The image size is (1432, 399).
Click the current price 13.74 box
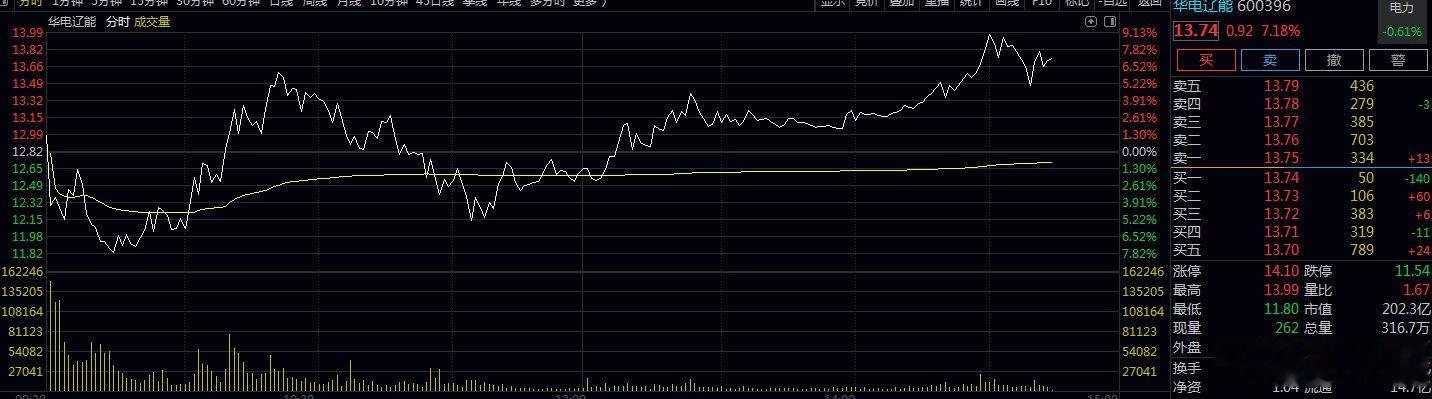tap(1195, 31)
